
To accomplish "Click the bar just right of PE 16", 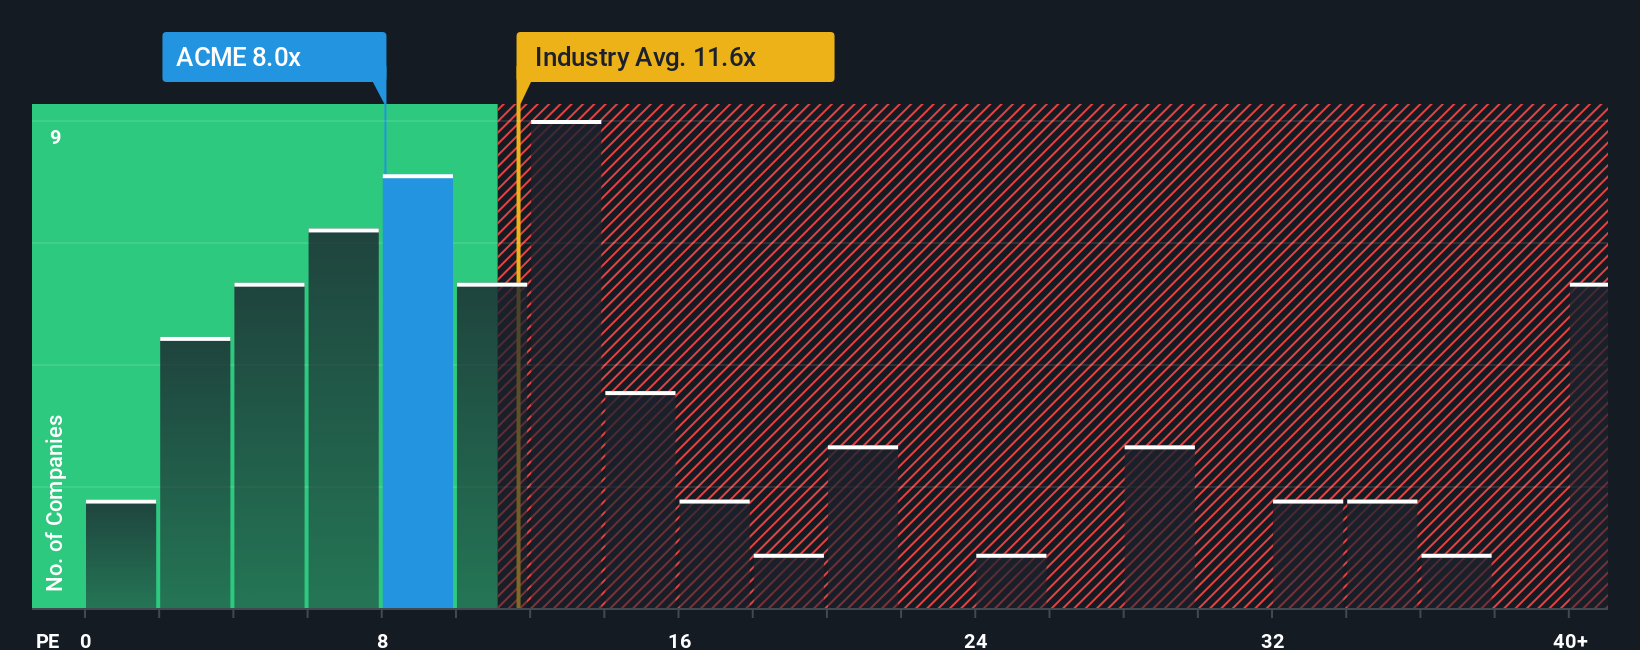I will [714, 554].
